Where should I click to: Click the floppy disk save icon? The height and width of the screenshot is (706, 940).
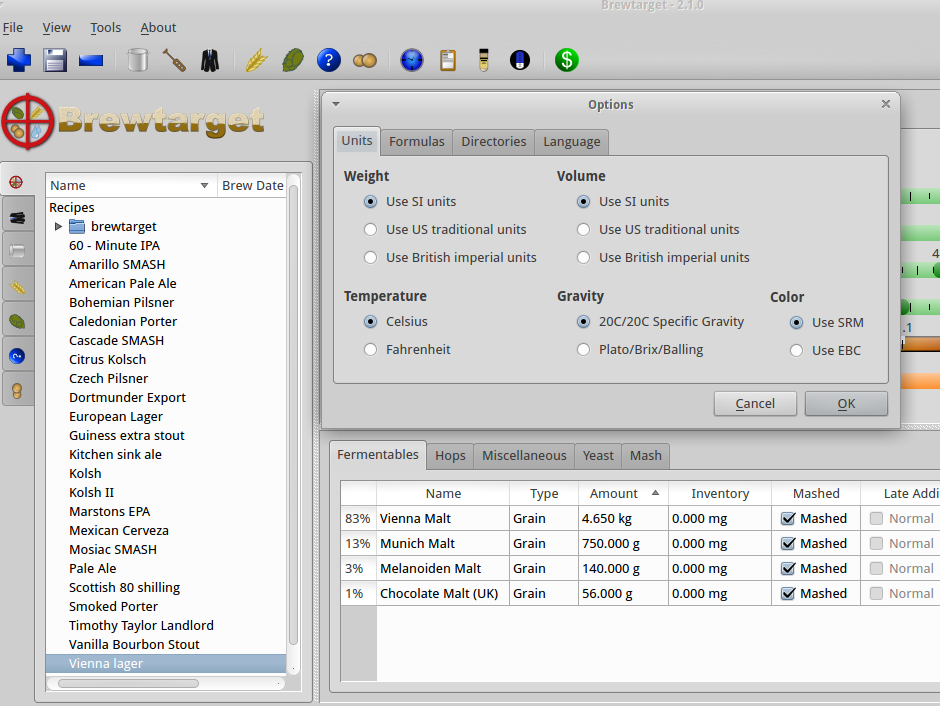(55, 60)
